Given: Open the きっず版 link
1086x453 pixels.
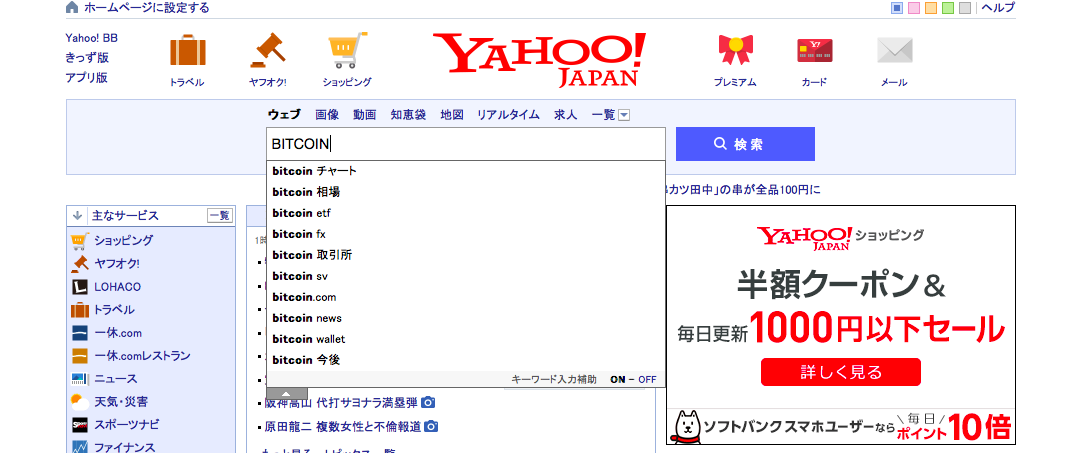Looking at the screenshot, I should [87, 57].
